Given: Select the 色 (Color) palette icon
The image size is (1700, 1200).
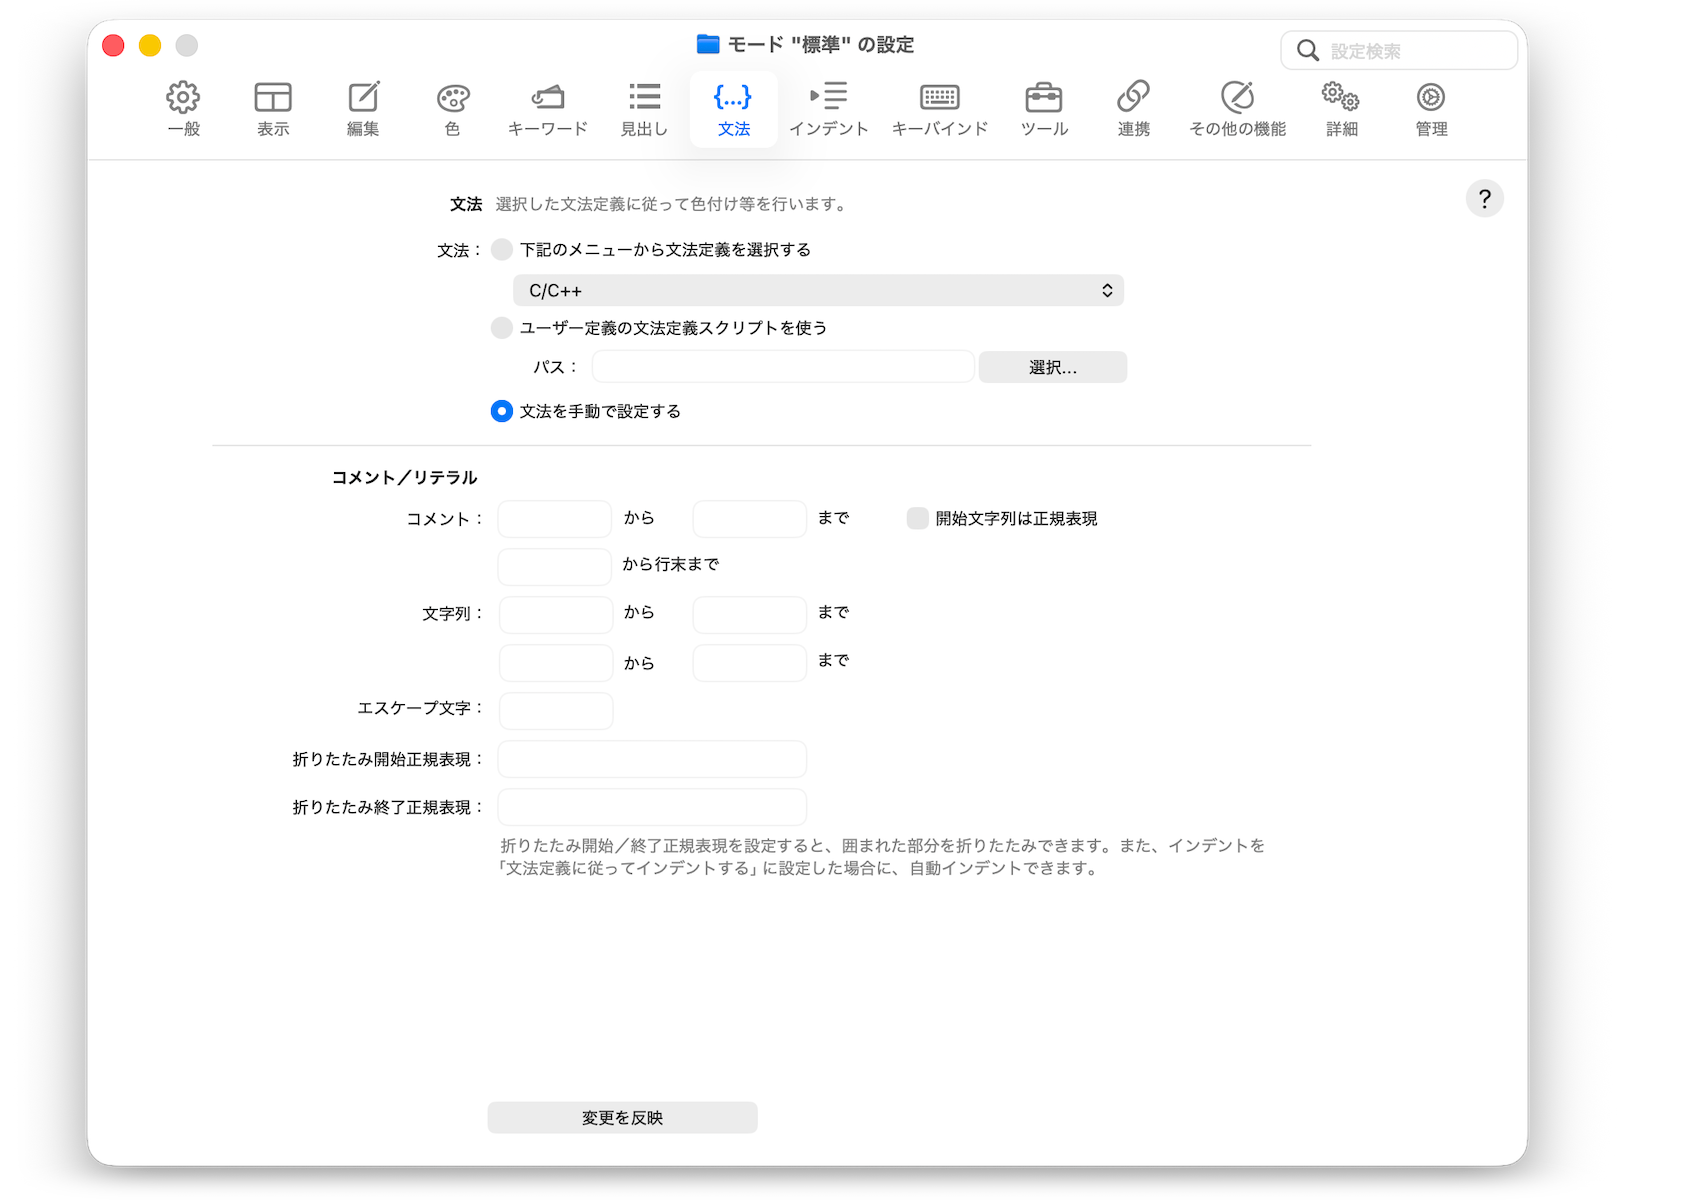Looking at the screenshot, I should pyautogui.click(x=452, y=108).
